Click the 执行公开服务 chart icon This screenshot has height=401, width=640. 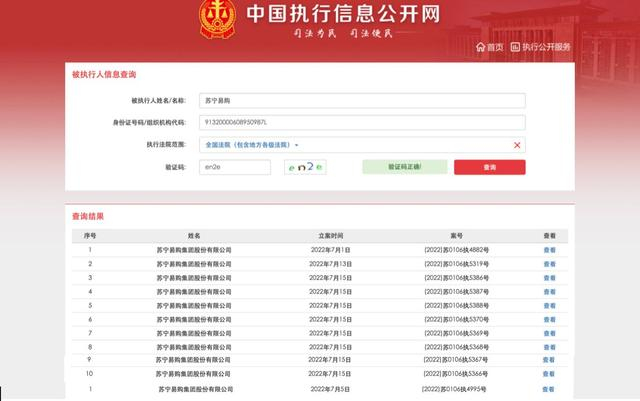515,47
